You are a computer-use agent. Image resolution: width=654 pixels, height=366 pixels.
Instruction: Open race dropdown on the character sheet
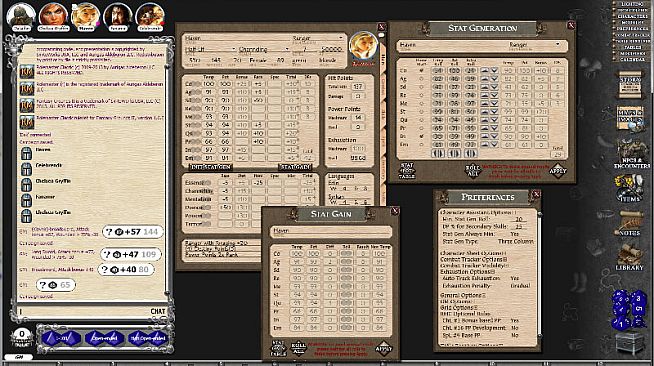(234, 49)
